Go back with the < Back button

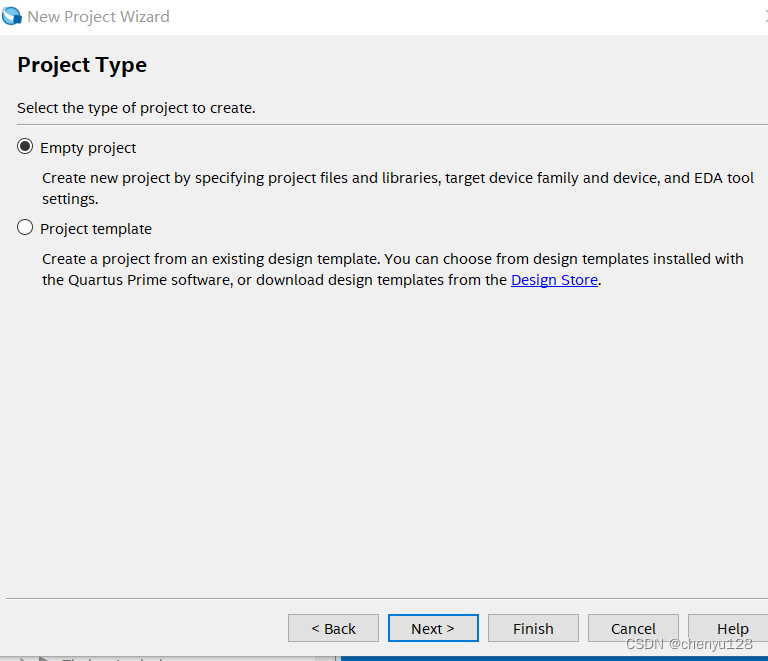click(x=333, y=628)
